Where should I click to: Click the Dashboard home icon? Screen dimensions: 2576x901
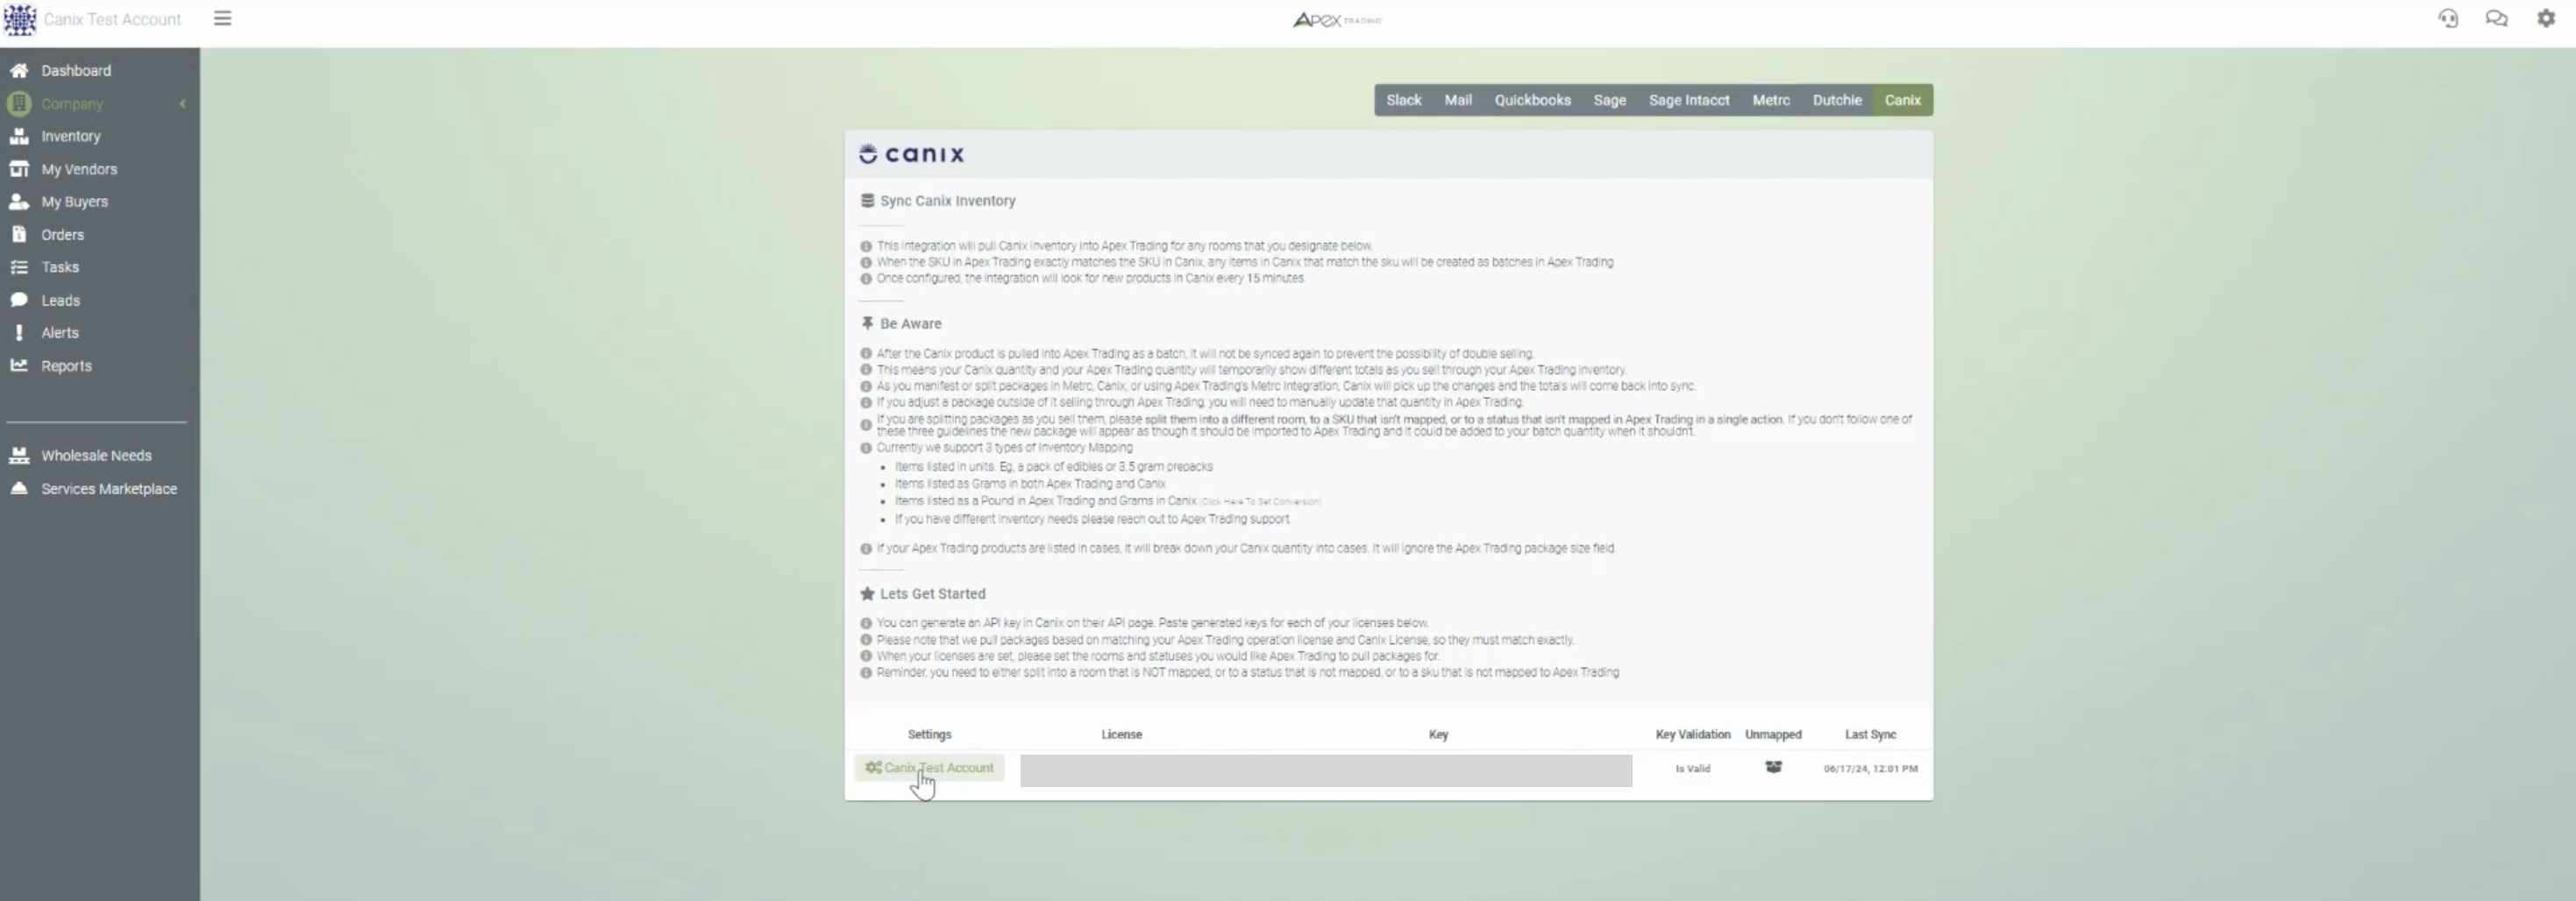19,70
